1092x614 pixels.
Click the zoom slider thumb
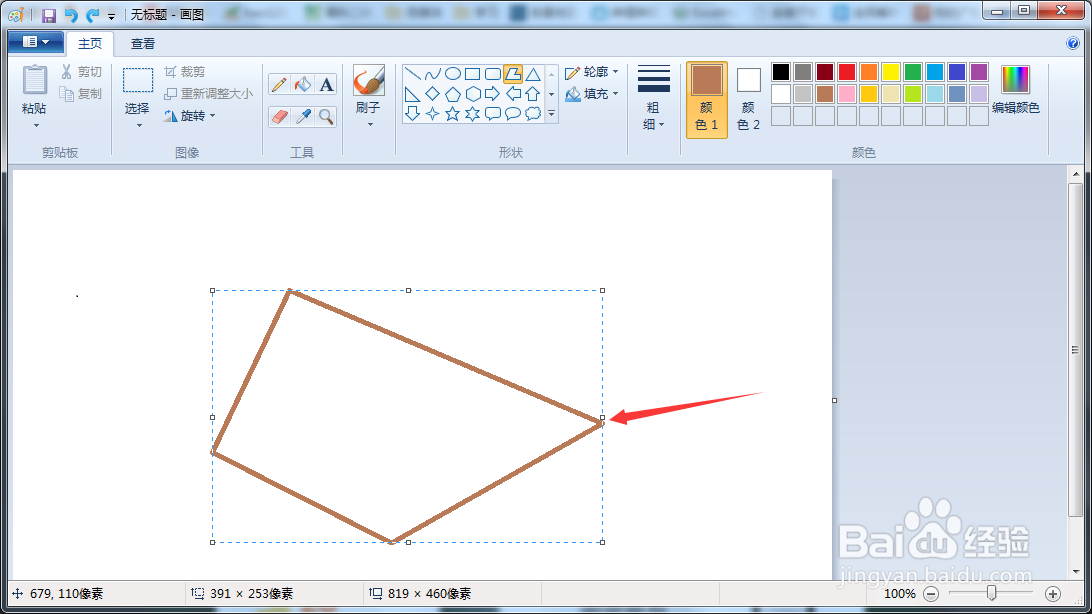coord(991,593)
